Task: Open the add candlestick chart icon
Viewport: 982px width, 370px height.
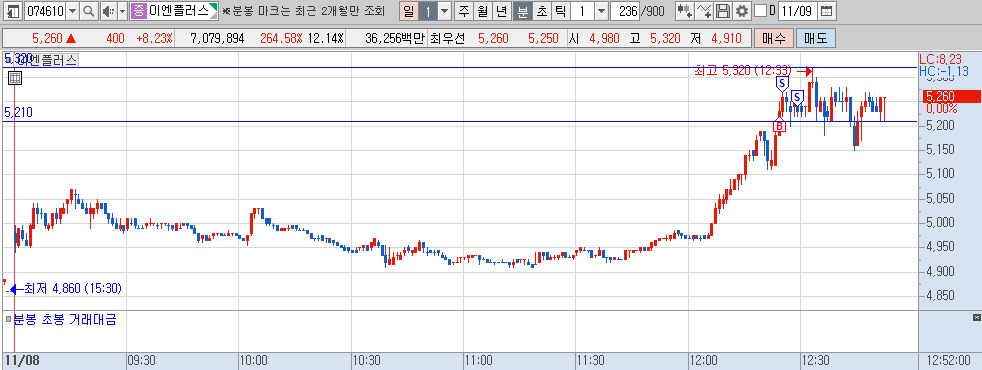Action: 686,11
